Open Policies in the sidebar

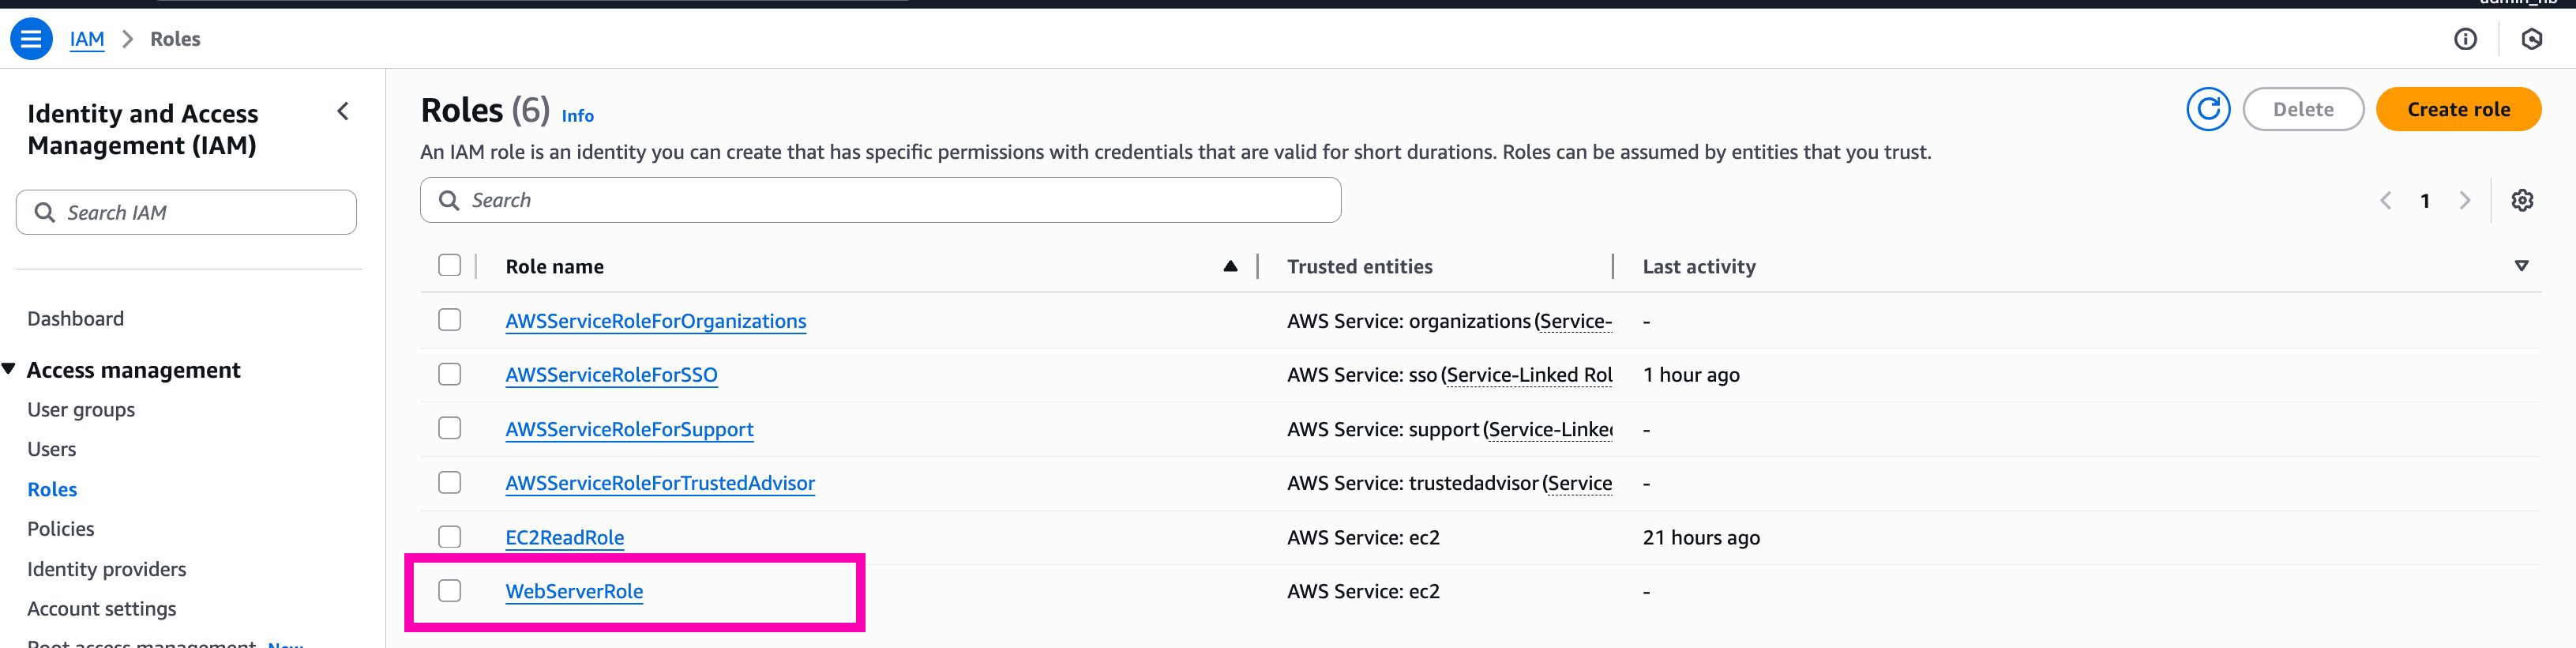pos(61,529)
